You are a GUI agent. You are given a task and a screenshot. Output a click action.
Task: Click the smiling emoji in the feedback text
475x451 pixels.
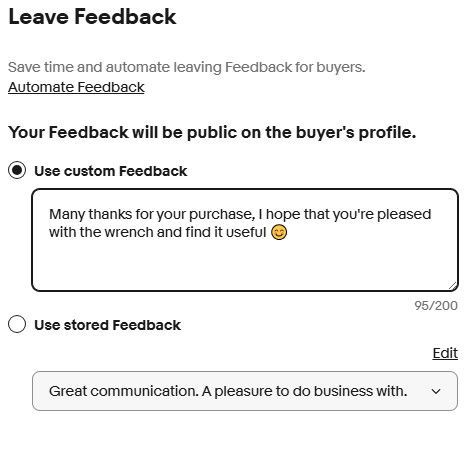pyautogui.click(x=279, y=232)
